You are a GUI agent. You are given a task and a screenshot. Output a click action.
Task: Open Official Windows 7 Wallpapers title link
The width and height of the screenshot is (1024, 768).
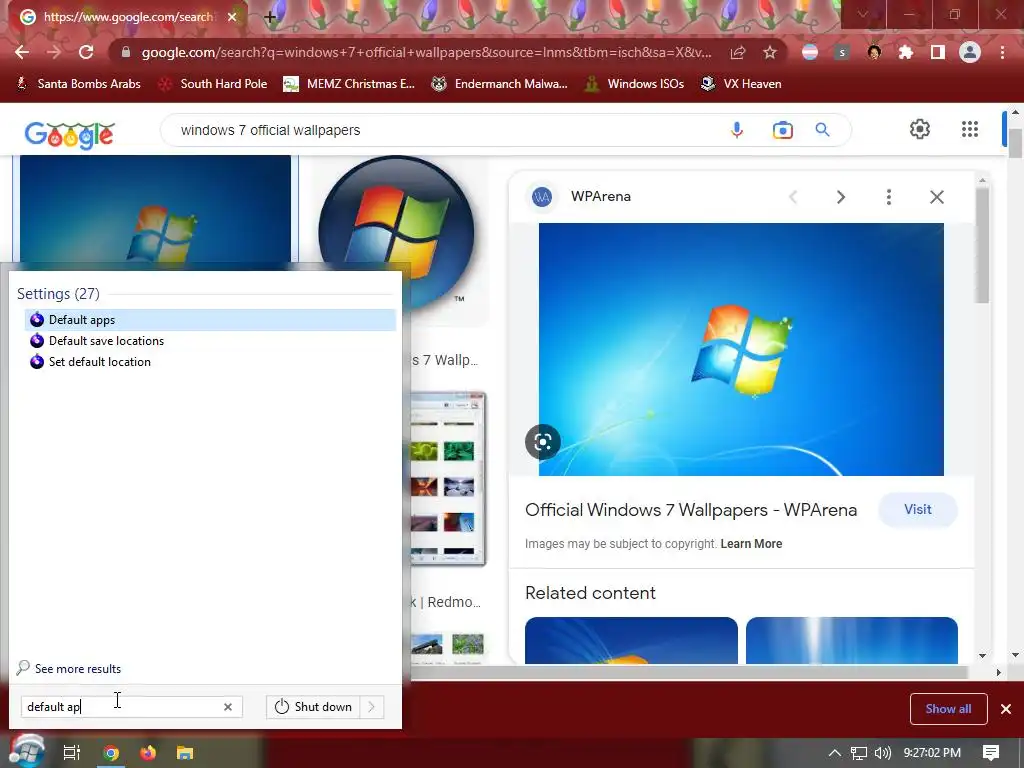[x=691, y=510]
